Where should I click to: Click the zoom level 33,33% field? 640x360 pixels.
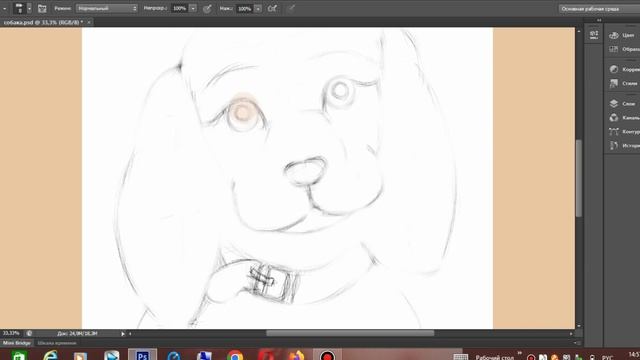pyautogui.click(x=11, y=333)
